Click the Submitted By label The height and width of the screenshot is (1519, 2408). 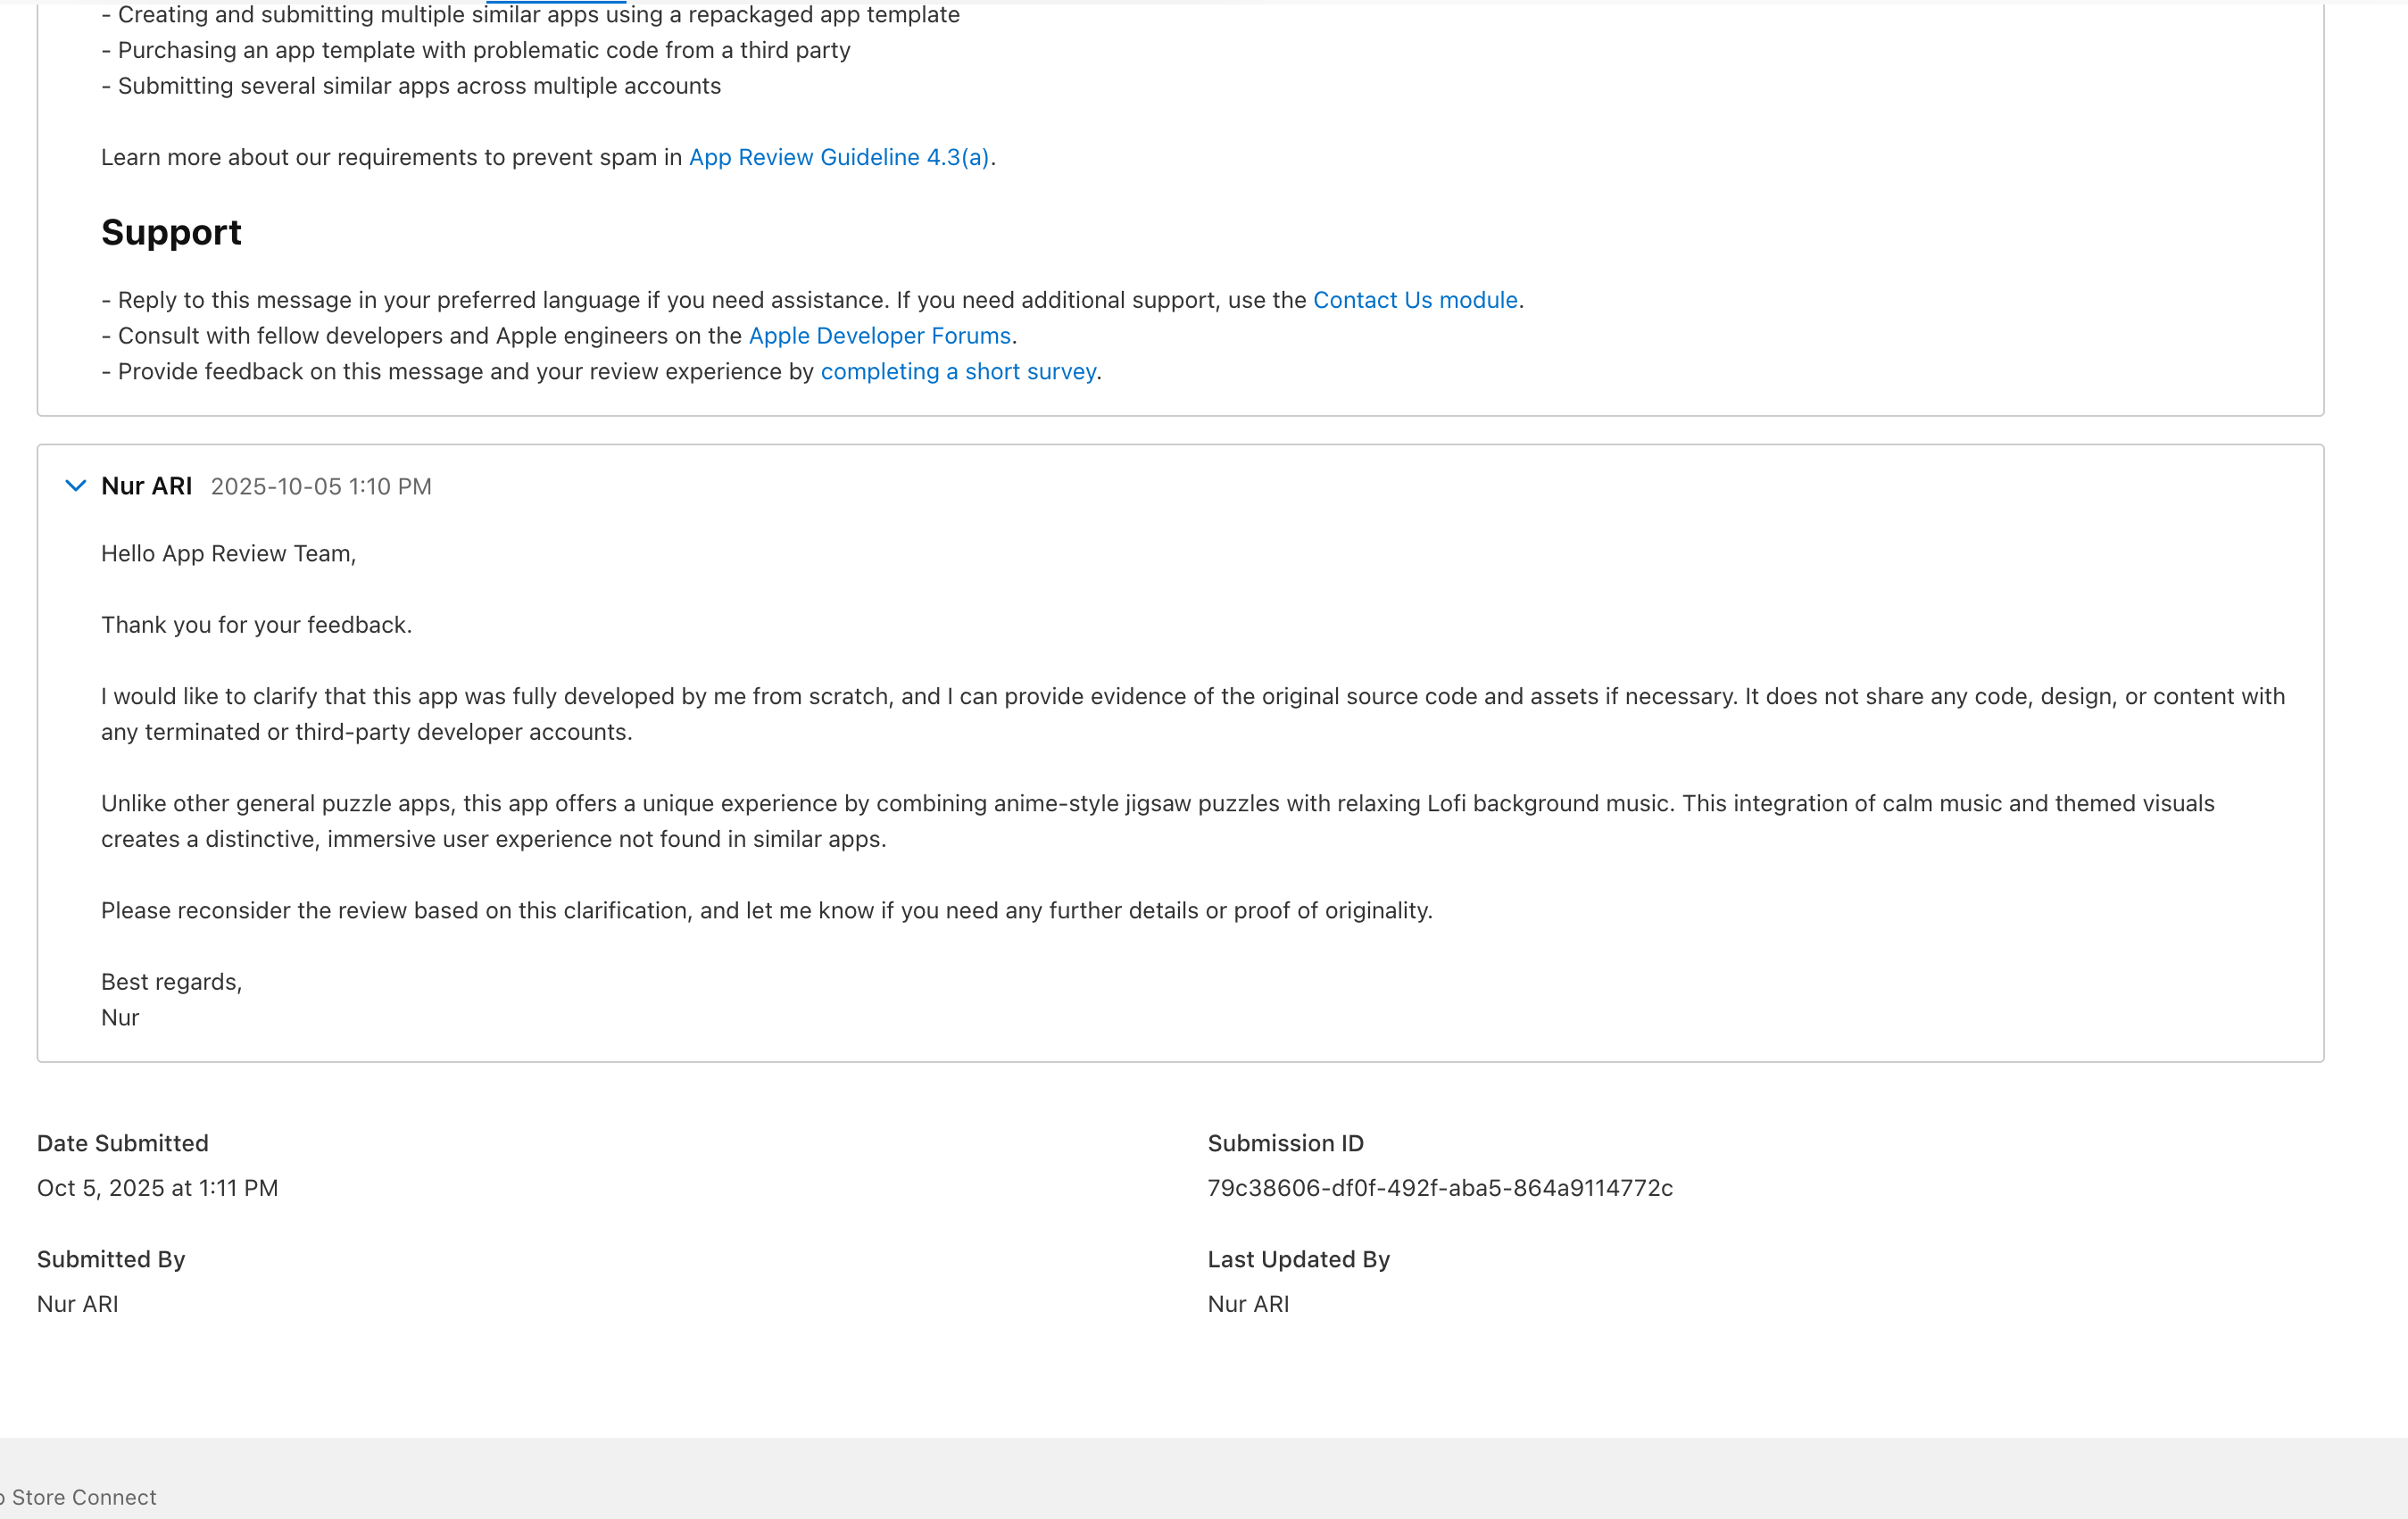tap(111, 1259)
